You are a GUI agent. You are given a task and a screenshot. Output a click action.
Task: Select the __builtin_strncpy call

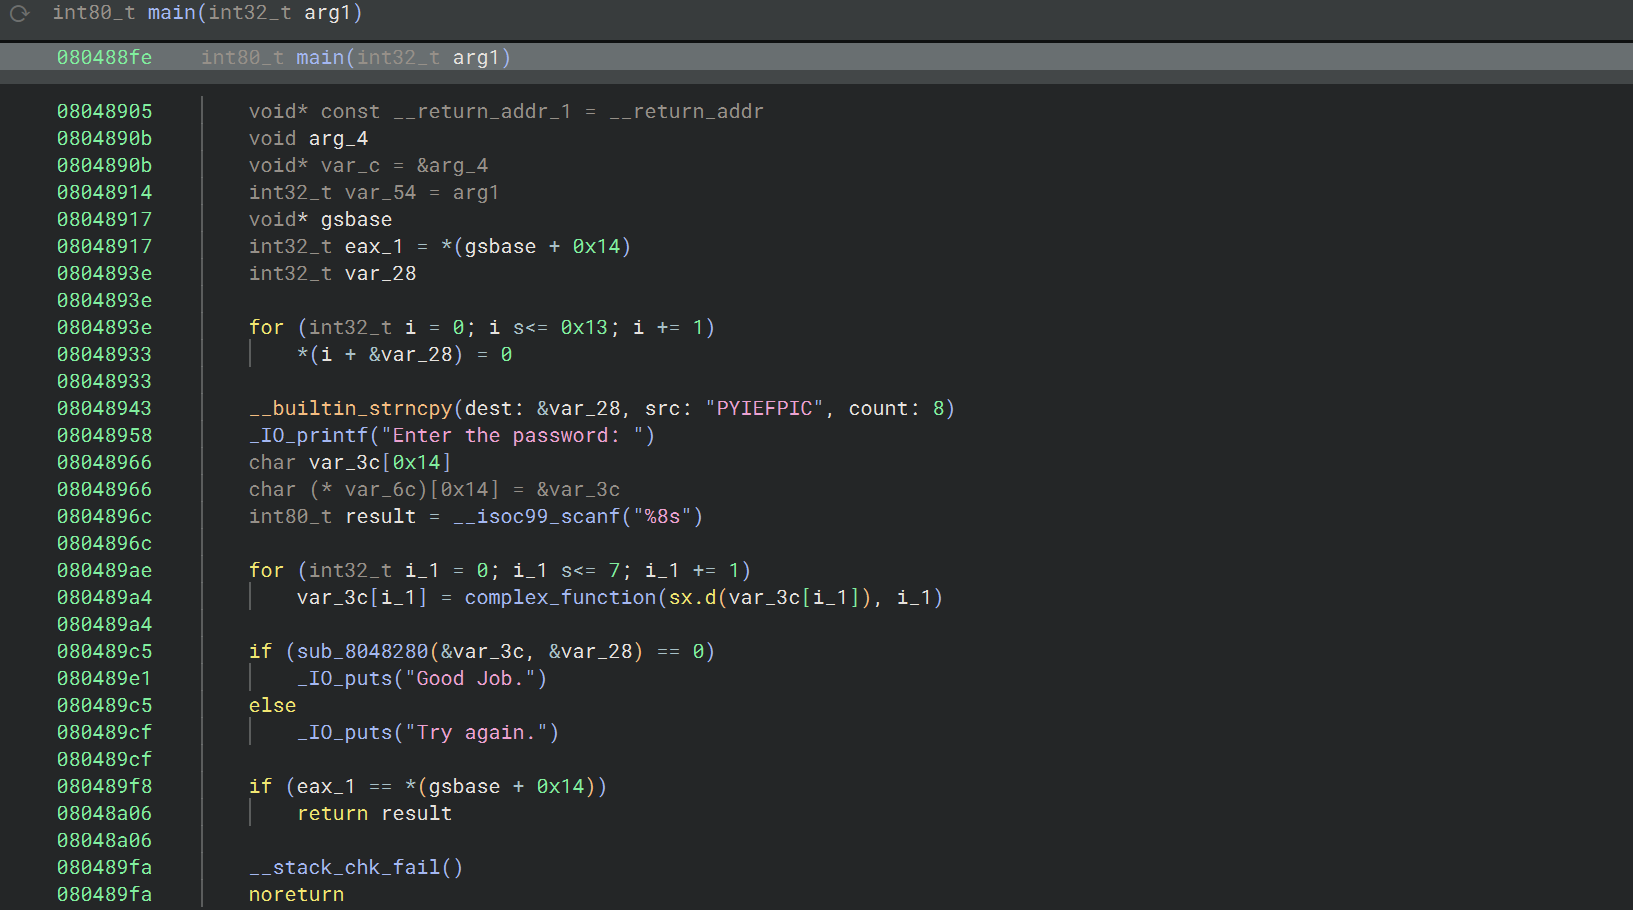pyautogui.click(x=350, y=408)
